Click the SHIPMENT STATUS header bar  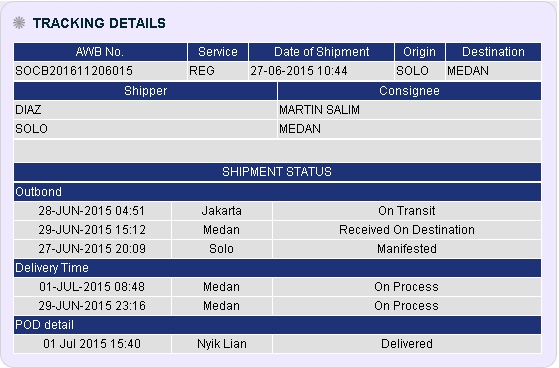277,172
